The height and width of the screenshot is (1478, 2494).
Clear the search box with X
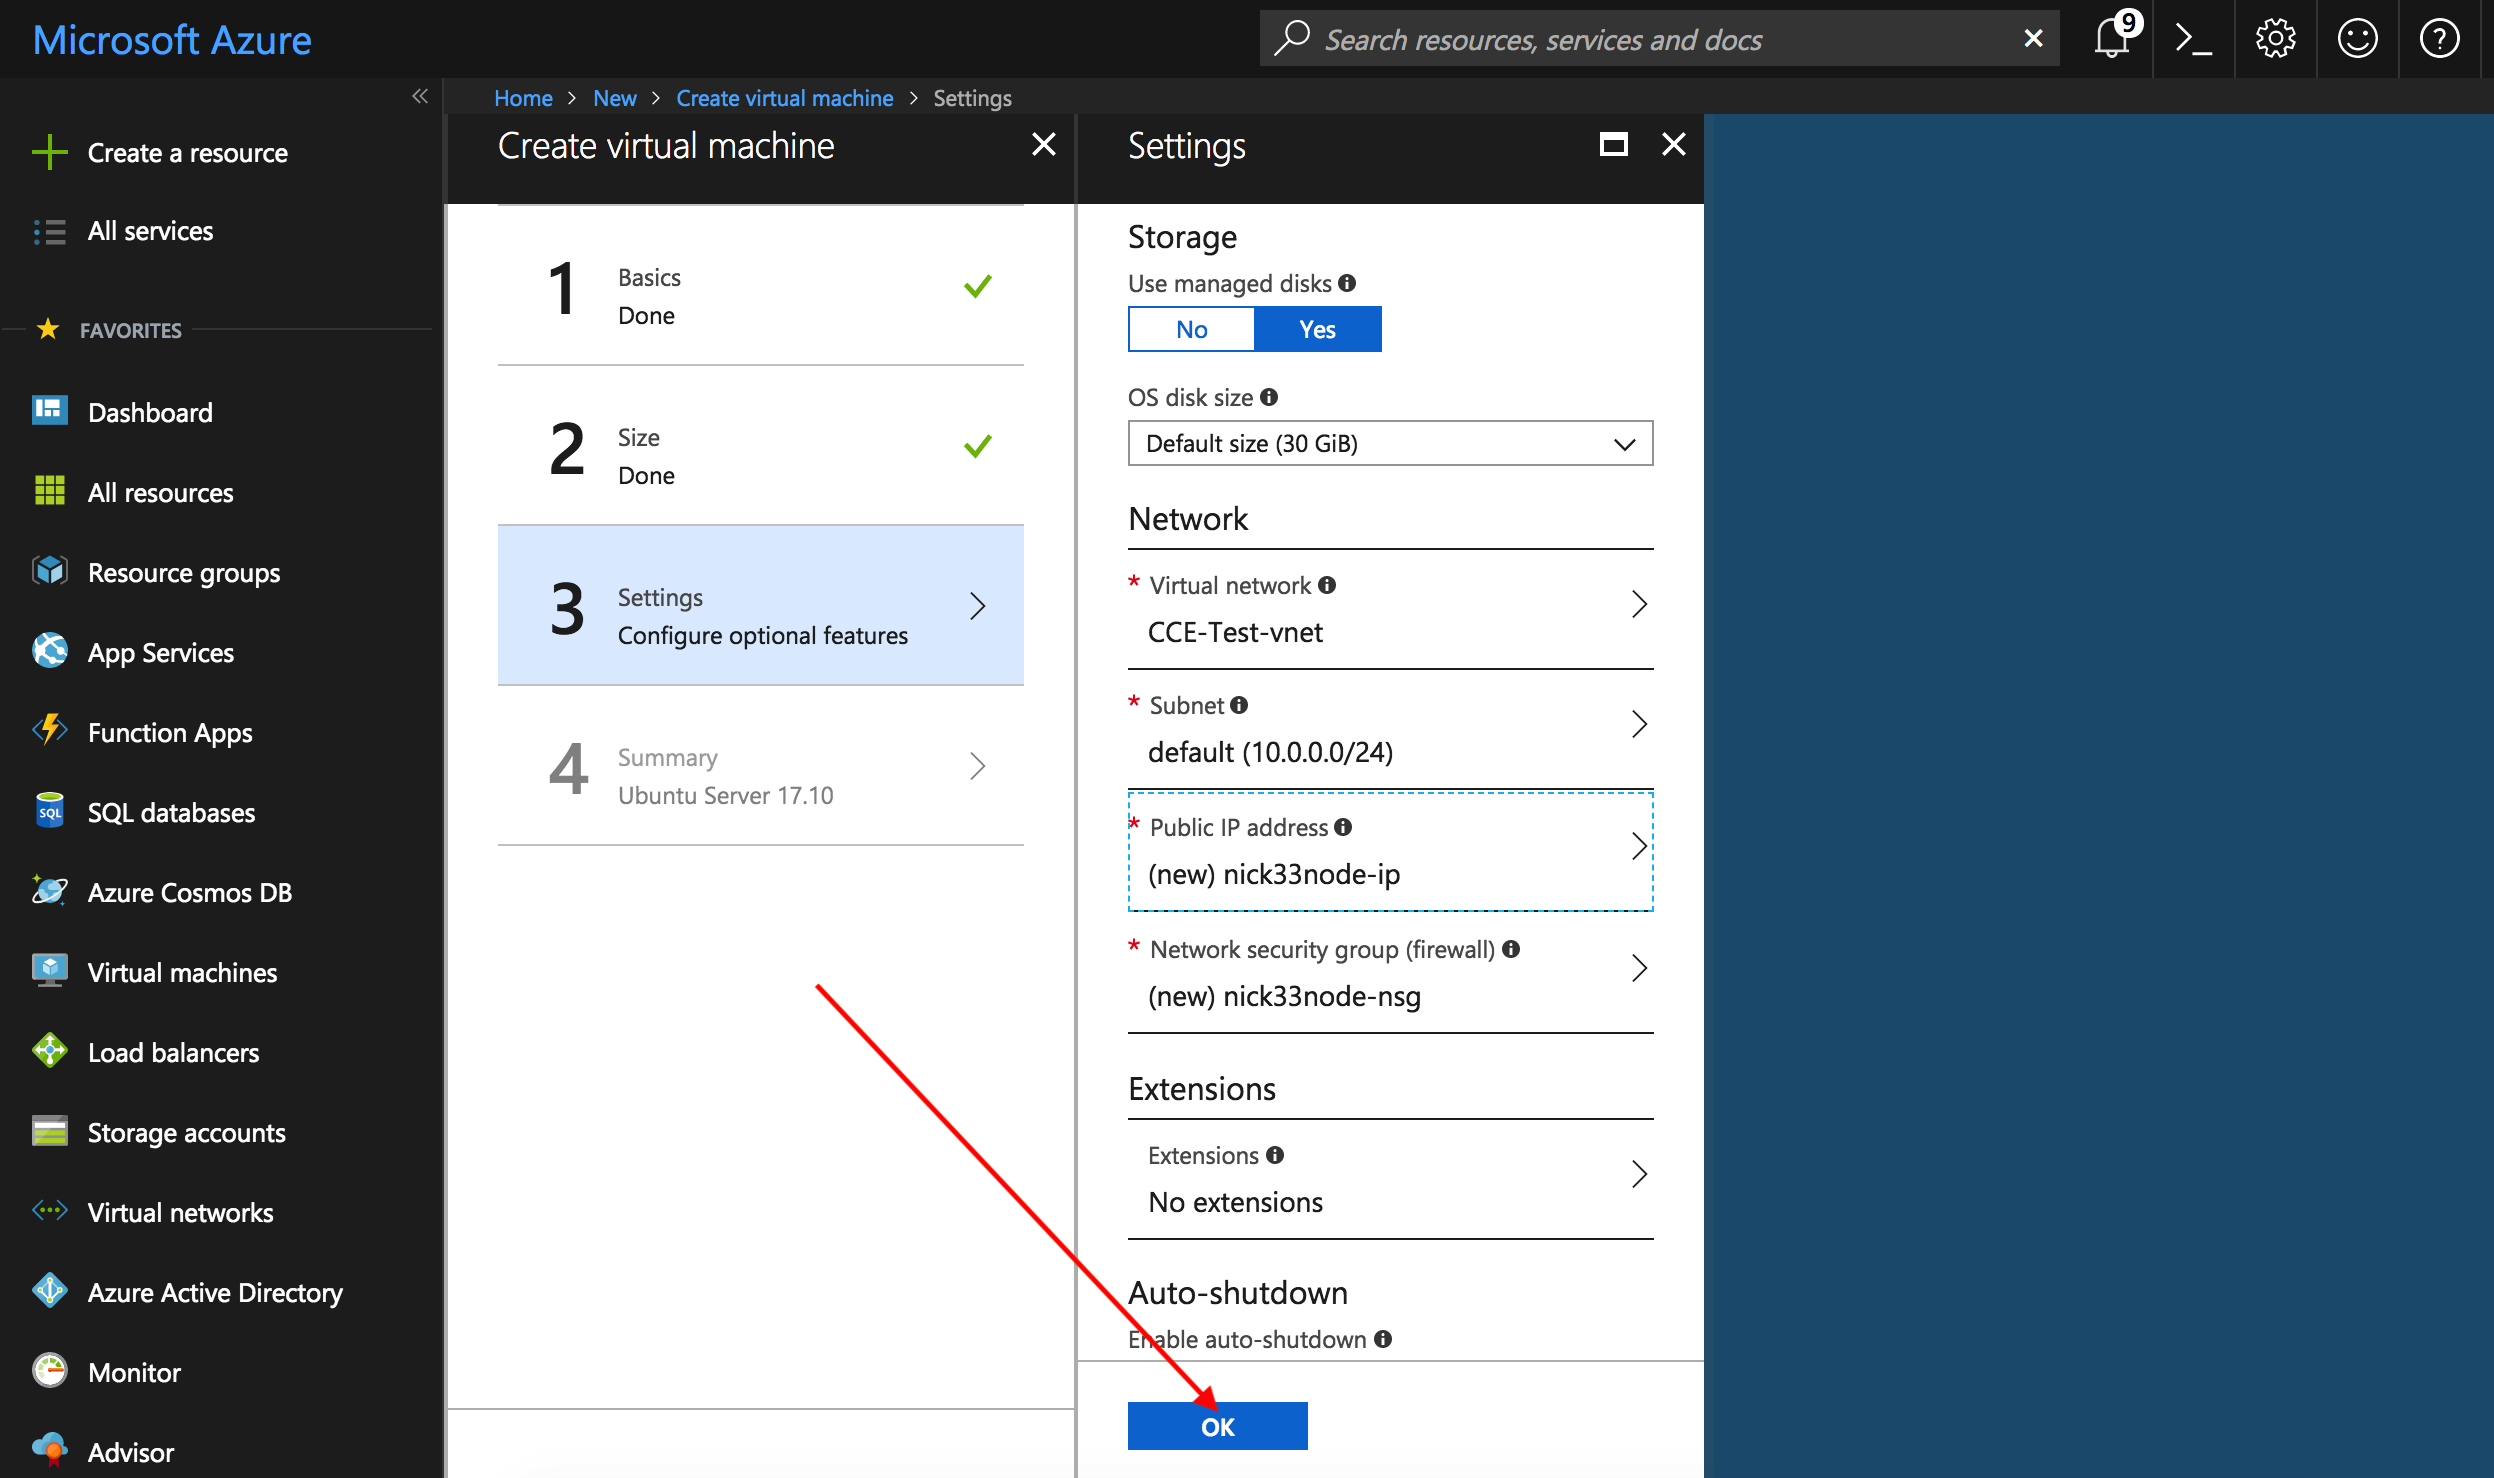(2033, 39)
